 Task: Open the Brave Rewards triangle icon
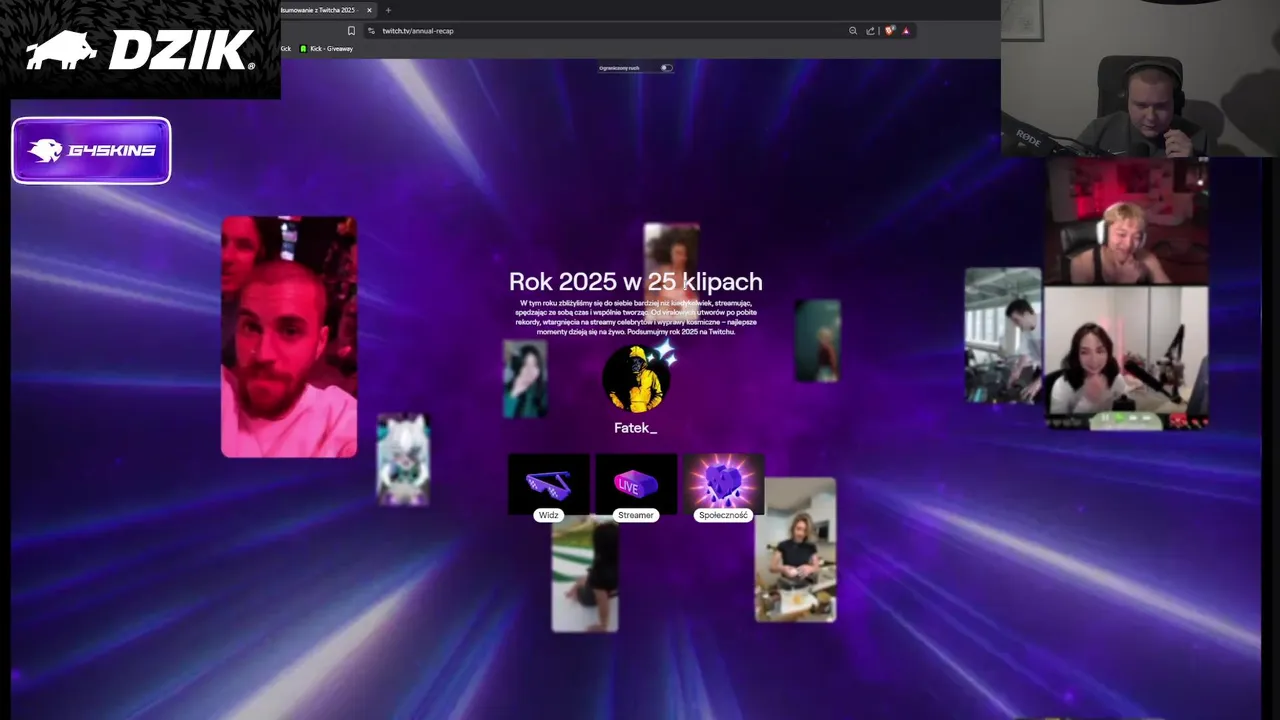(906, 31)
